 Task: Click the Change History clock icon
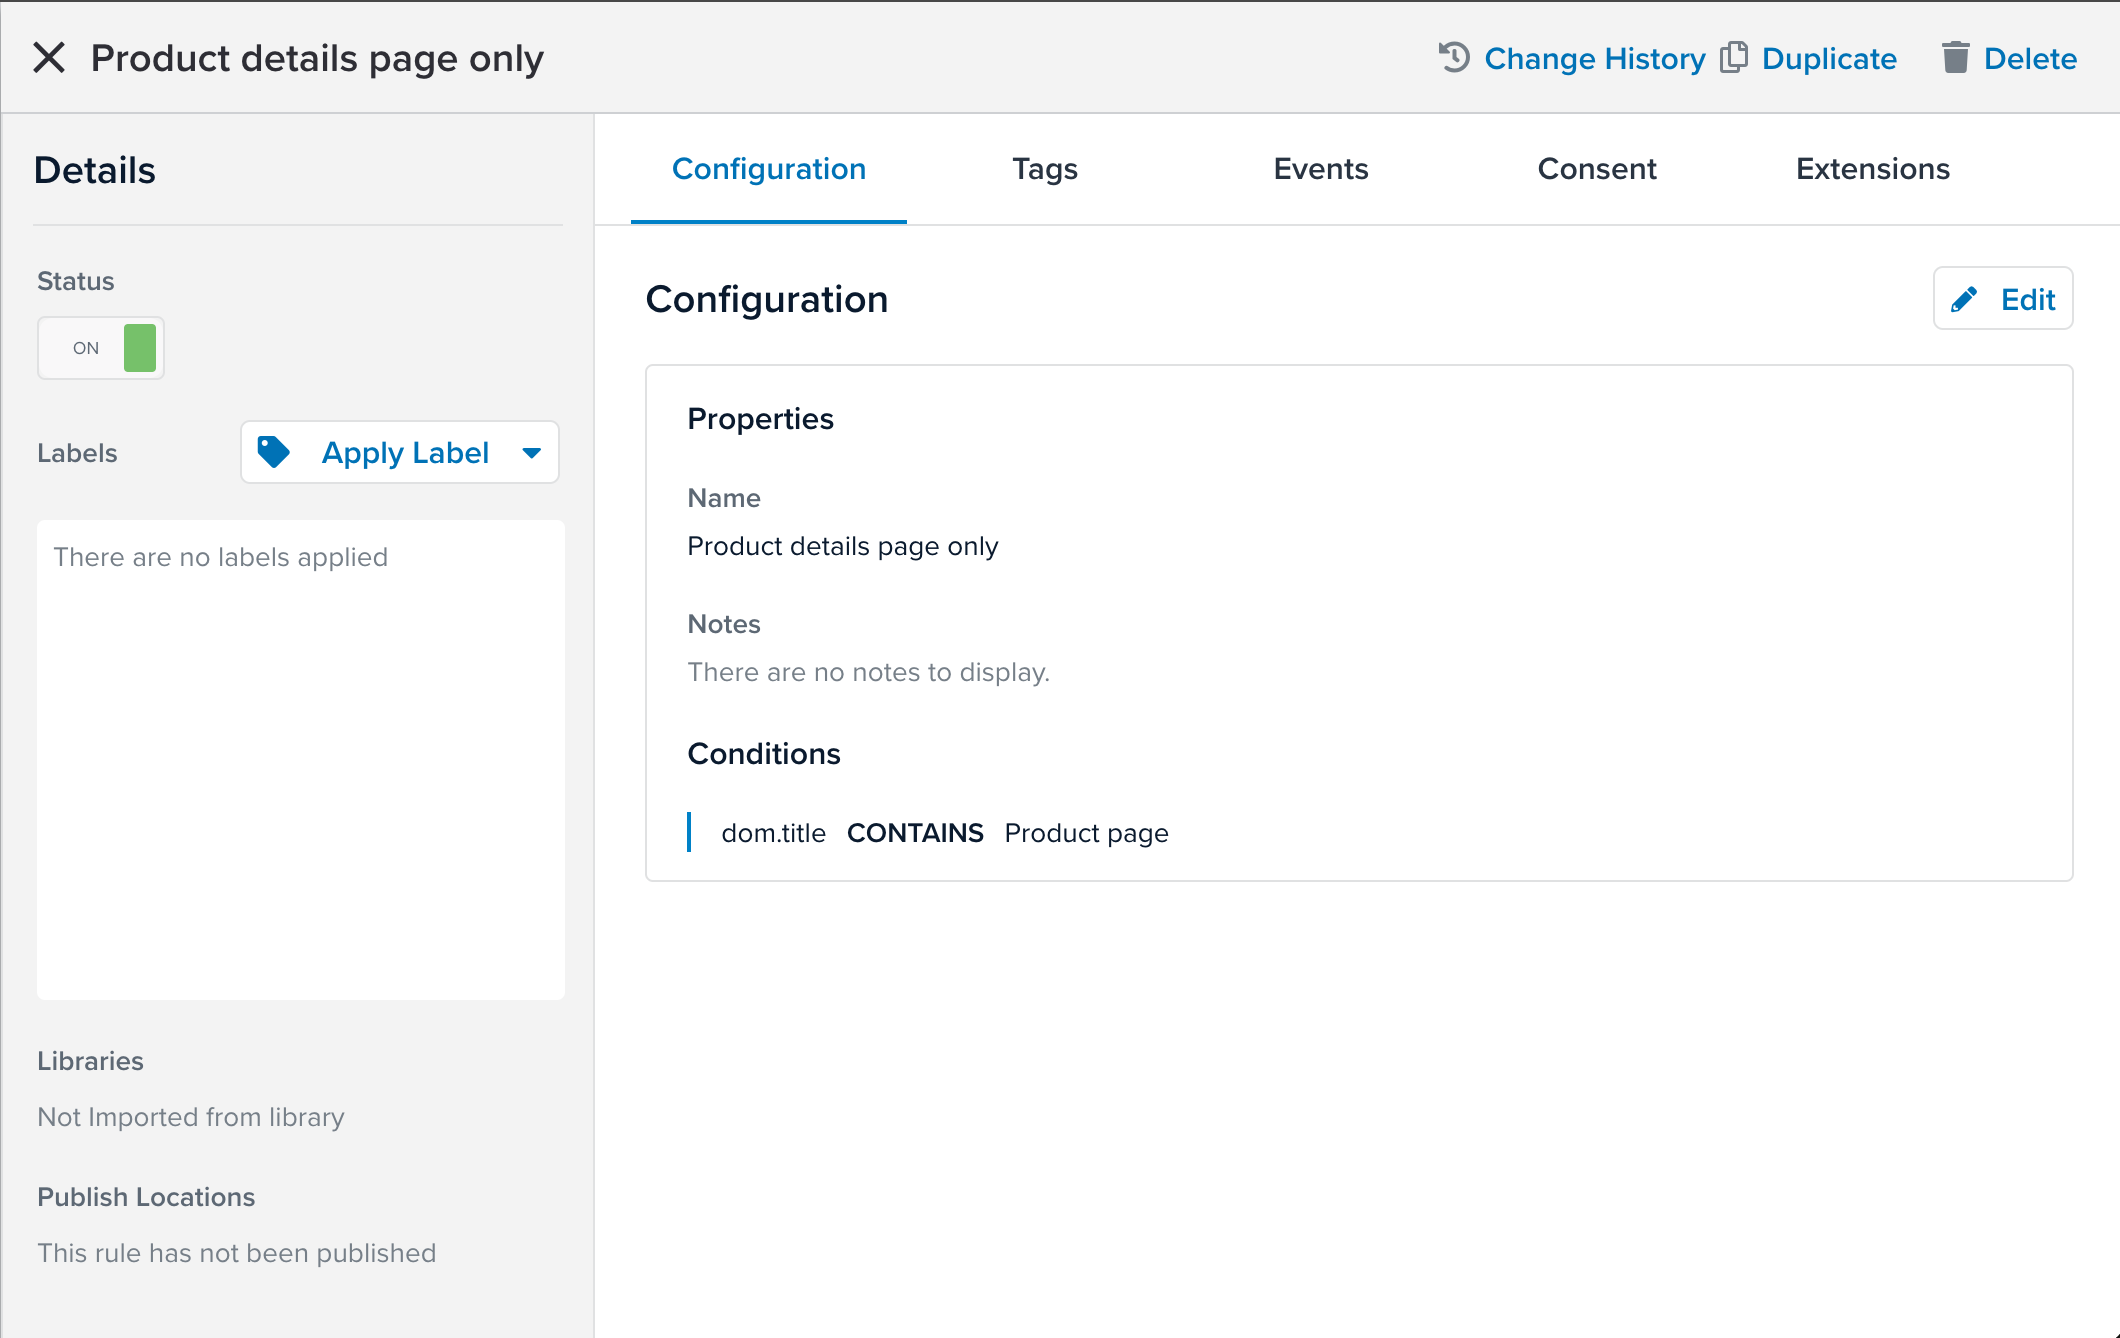[1454, 57]
